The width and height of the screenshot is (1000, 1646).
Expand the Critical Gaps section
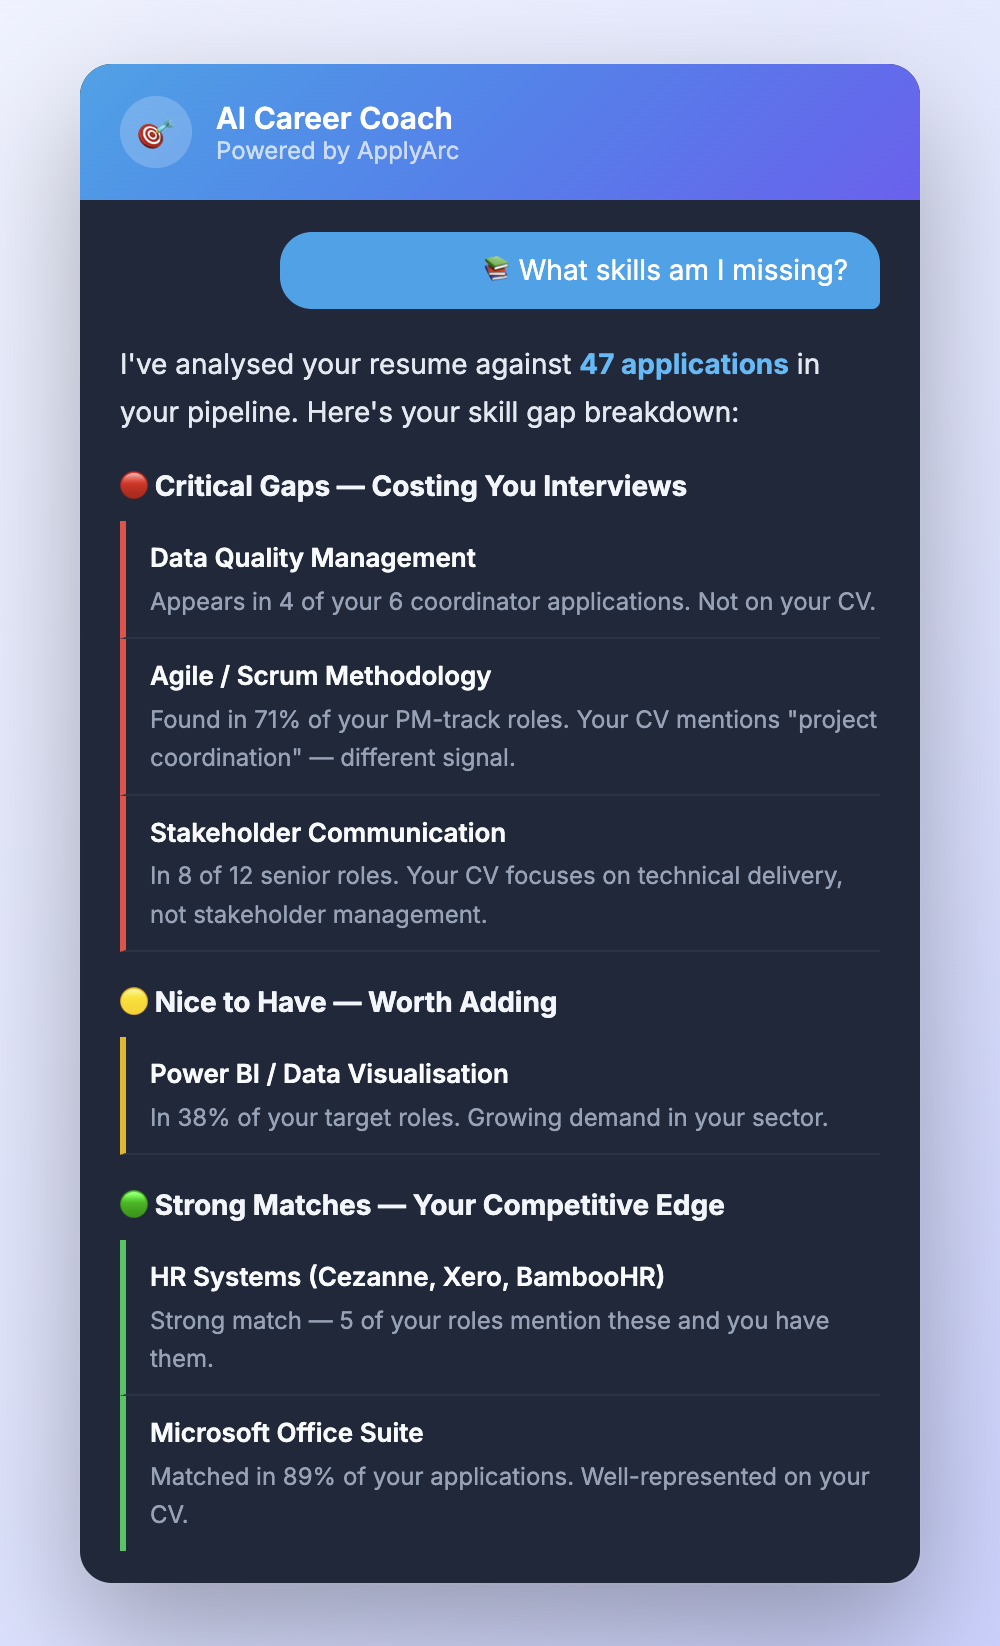click(419, 485)
